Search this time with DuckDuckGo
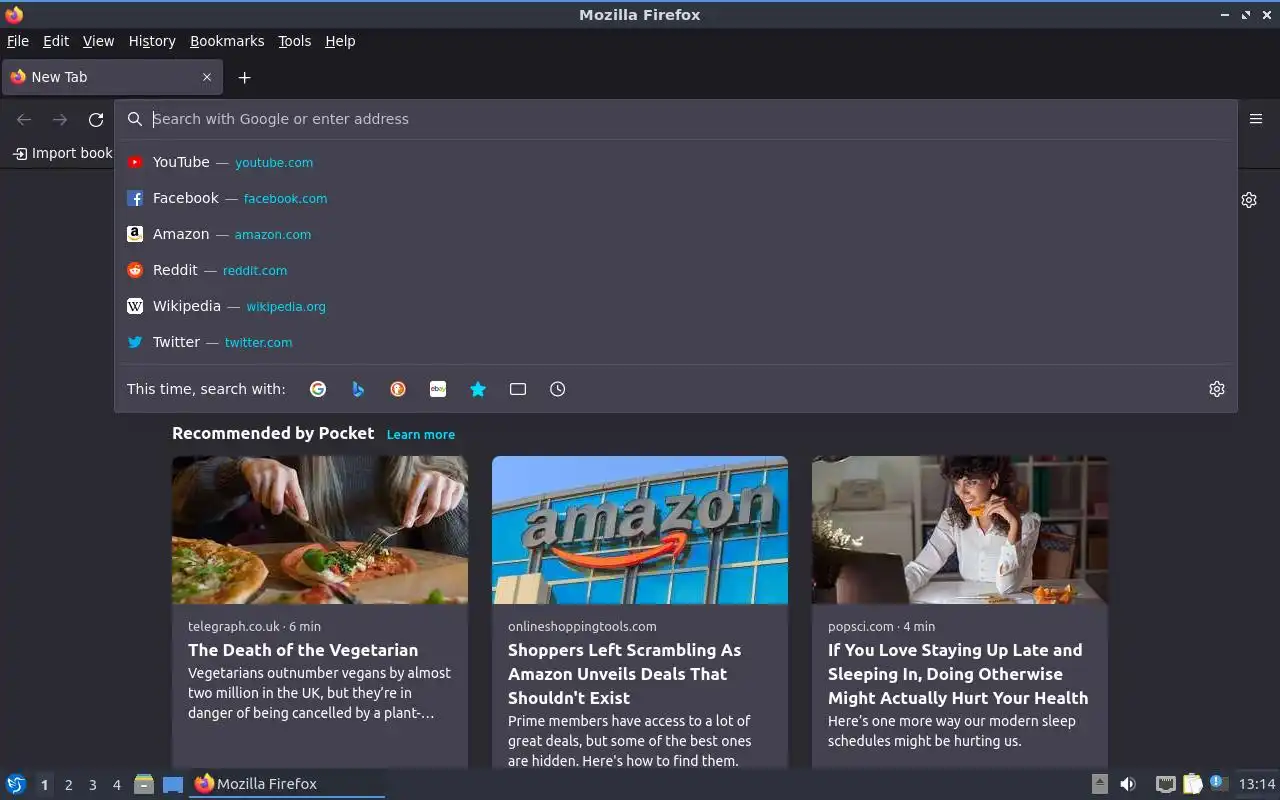The width and height of the screenshot is (1280, 800). coord(398,389)
